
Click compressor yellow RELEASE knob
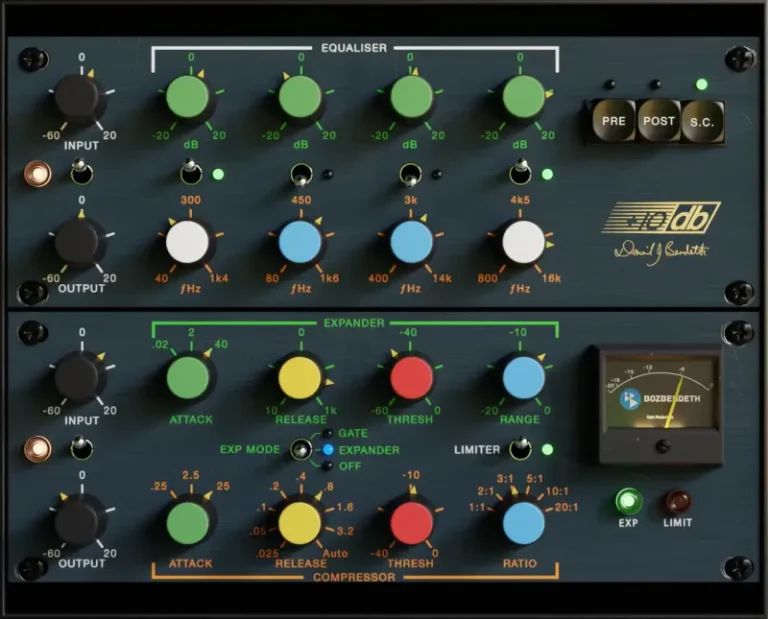[300, 523]
